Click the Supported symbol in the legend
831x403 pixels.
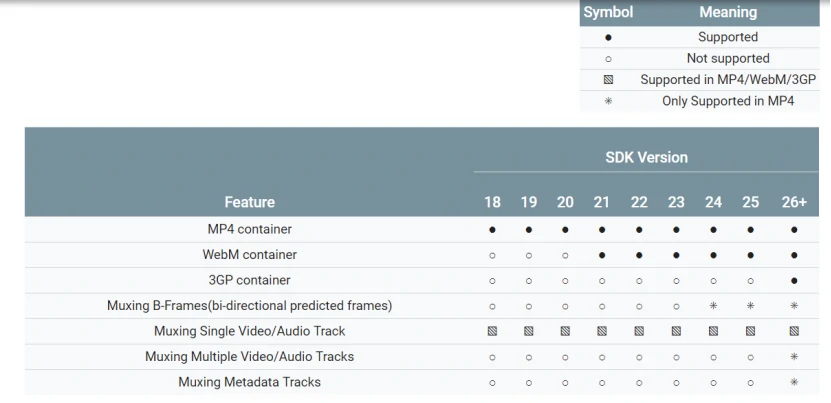pyautogui.click(x=608, y=37)
